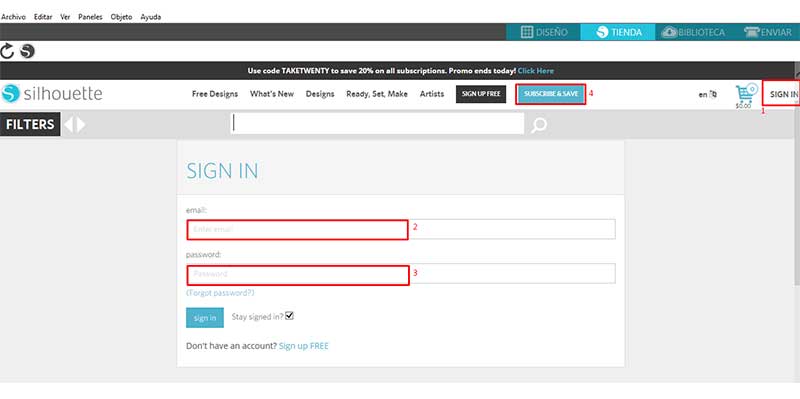Click the right filter arrow

[80, 124]
